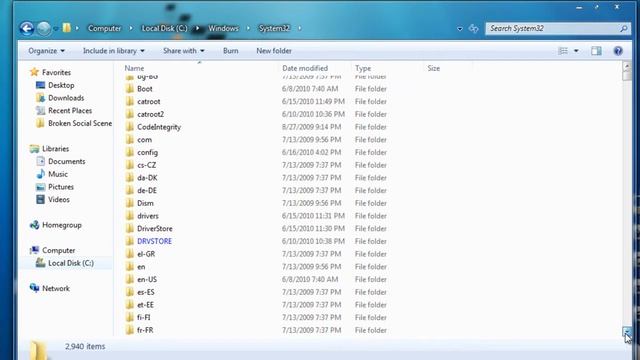The height and width of the screenshot is (360, 640).
Task: Click the search magnifier icon
Action: pyautogui.click(x=624, y=28)
